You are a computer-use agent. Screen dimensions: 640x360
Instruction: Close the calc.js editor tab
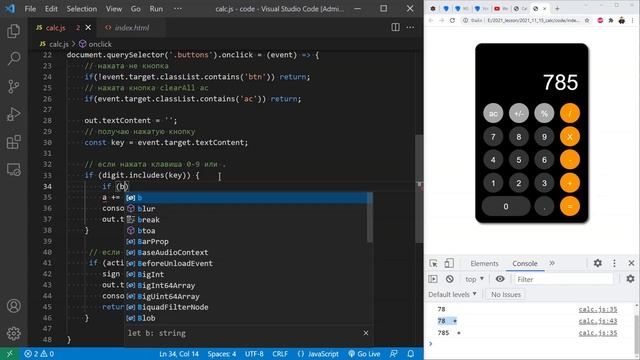(x=88, y=28)
